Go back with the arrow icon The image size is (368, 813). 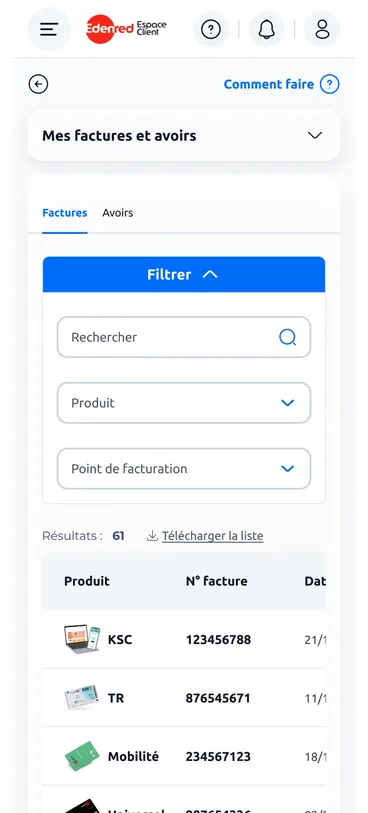coord(38,84)
